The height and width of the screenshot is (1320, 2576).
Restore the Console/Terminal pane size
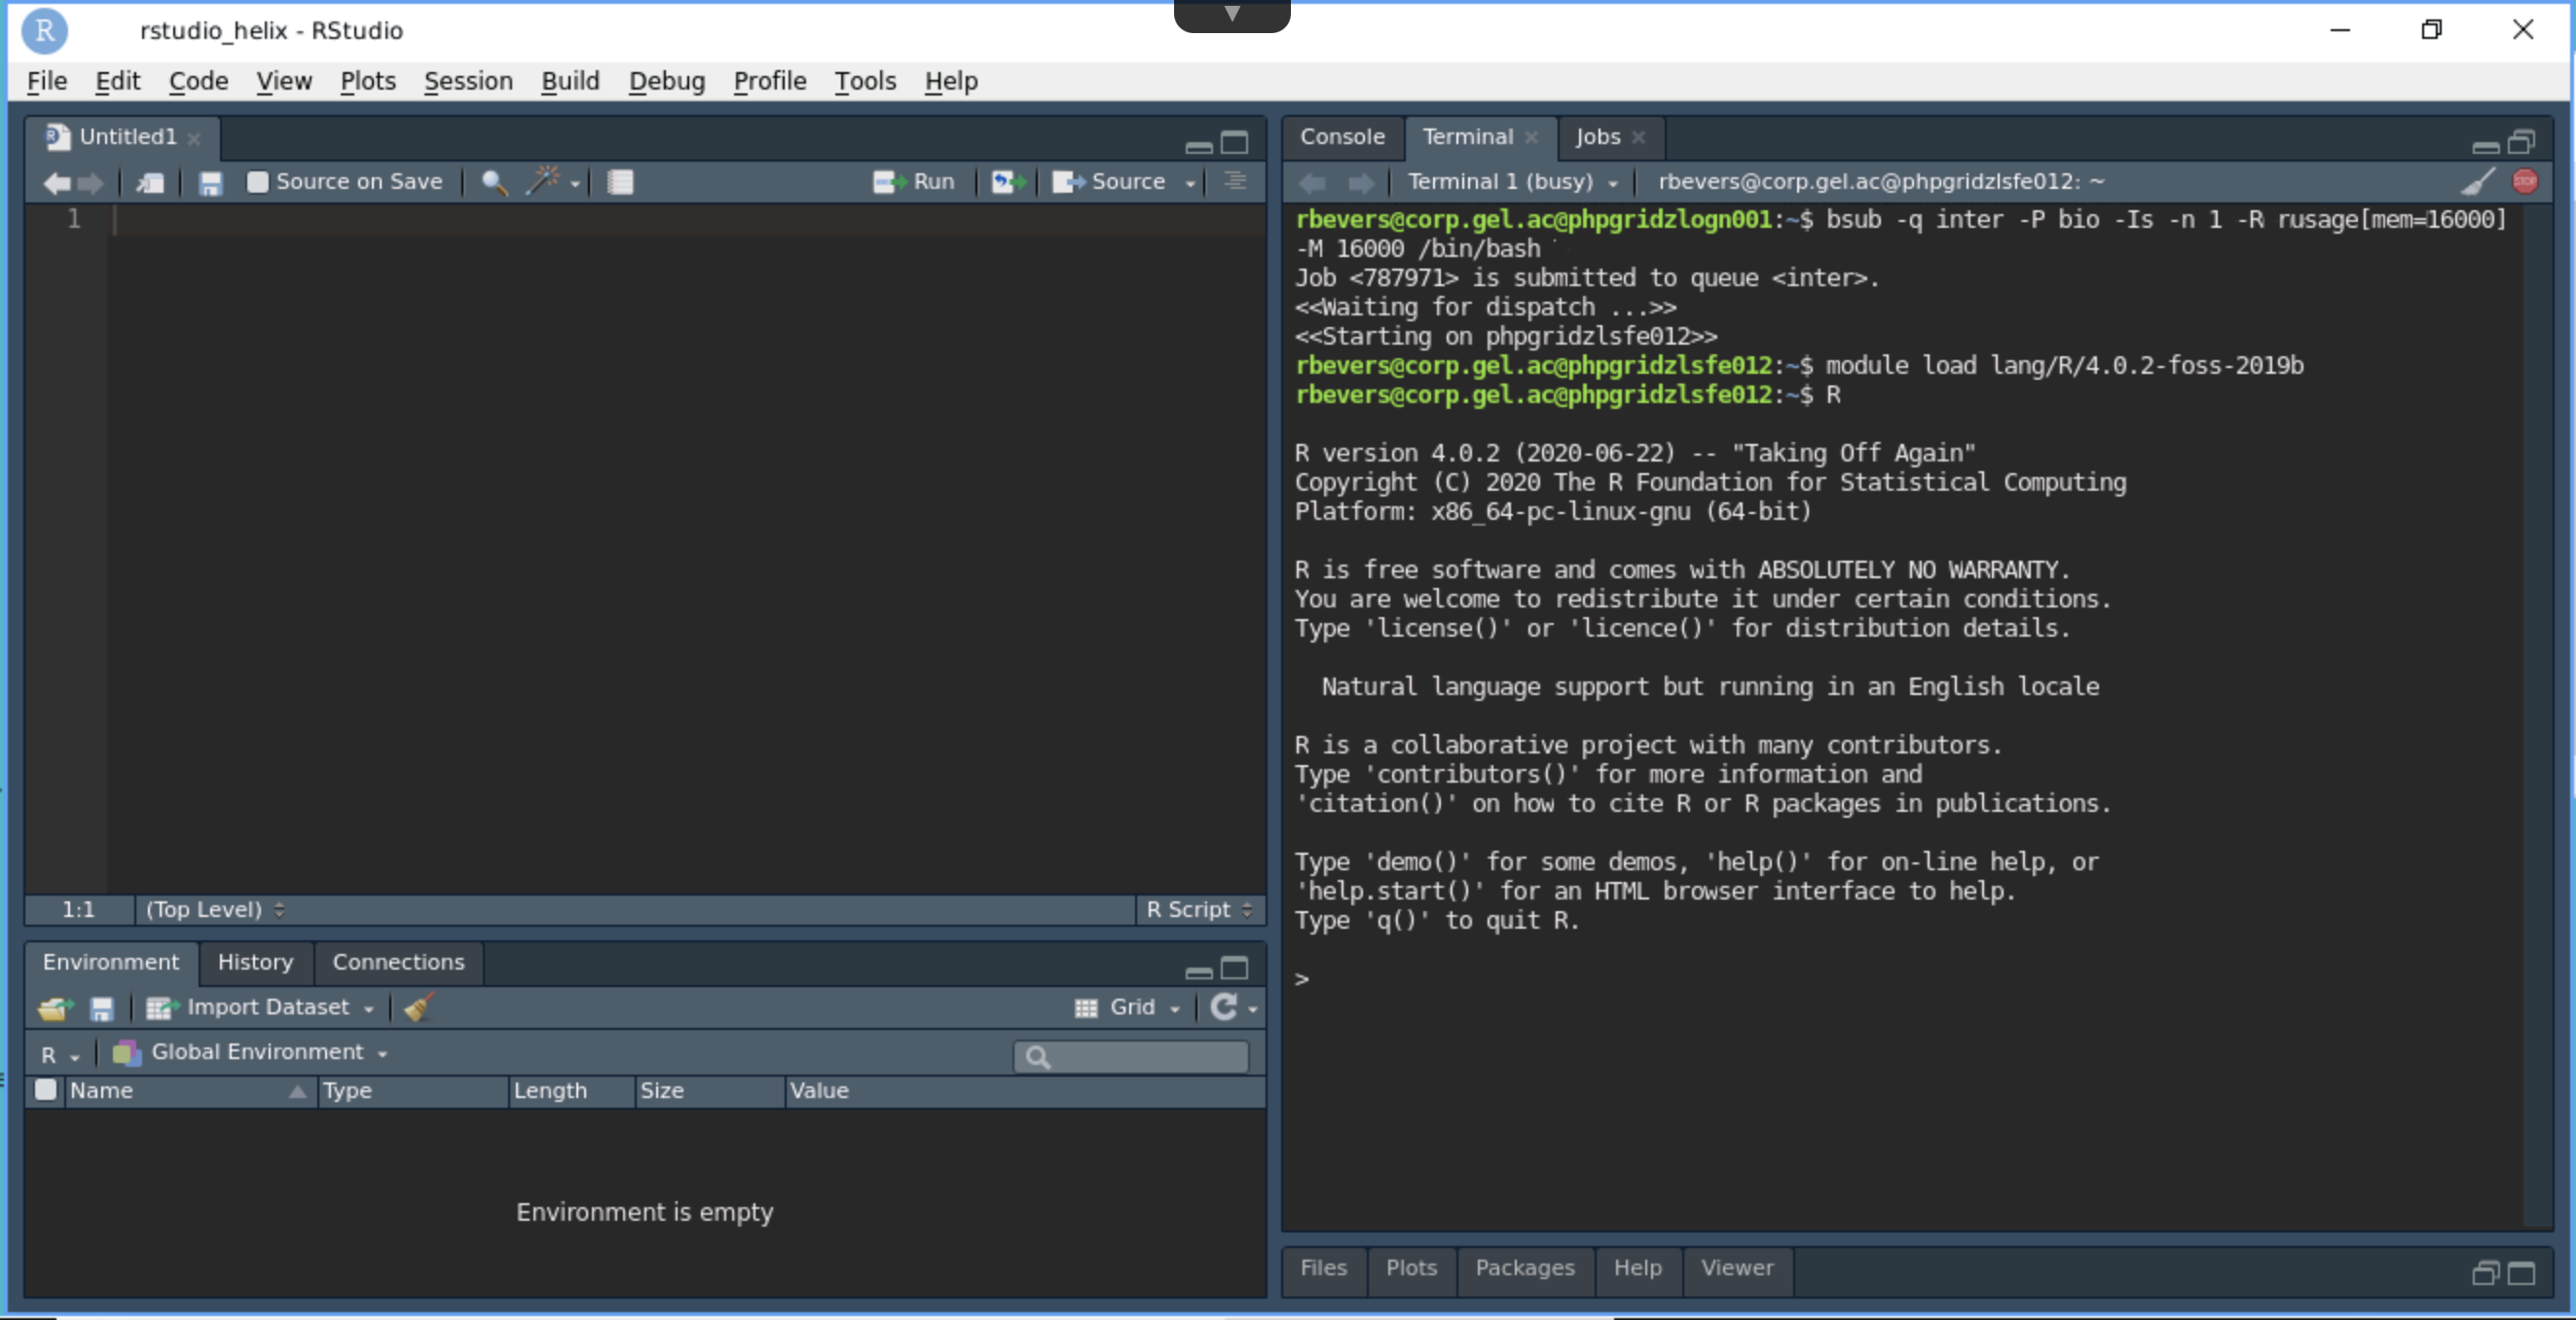[2522, 143]
